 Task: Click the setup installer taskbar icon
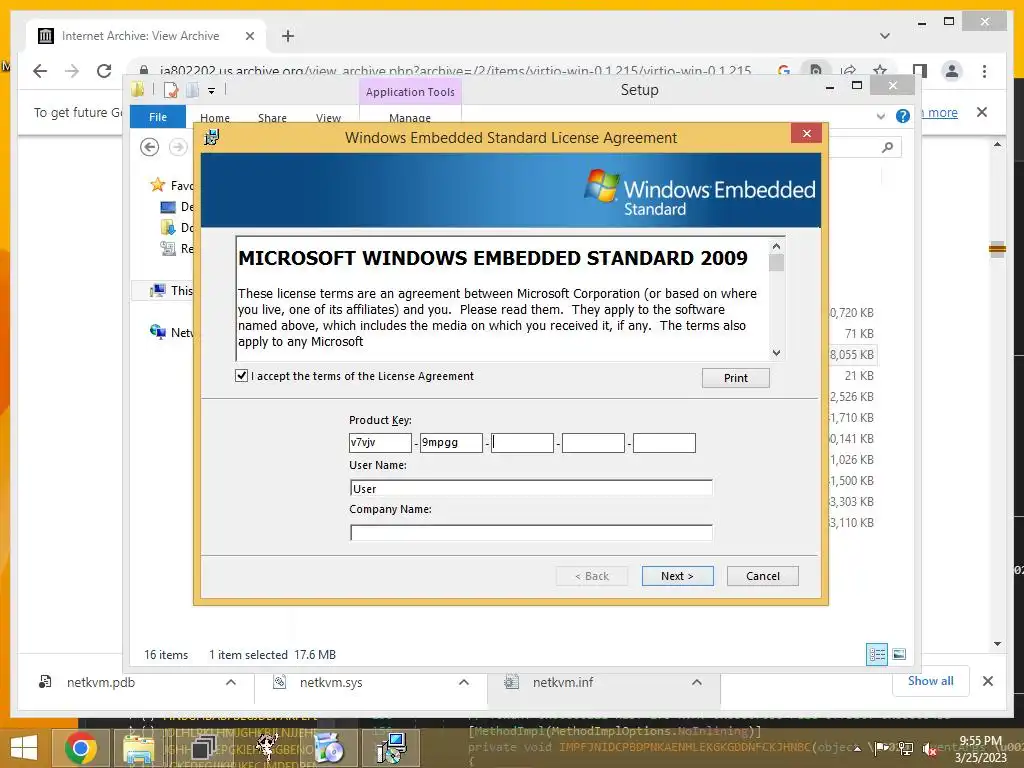point(392,748)
